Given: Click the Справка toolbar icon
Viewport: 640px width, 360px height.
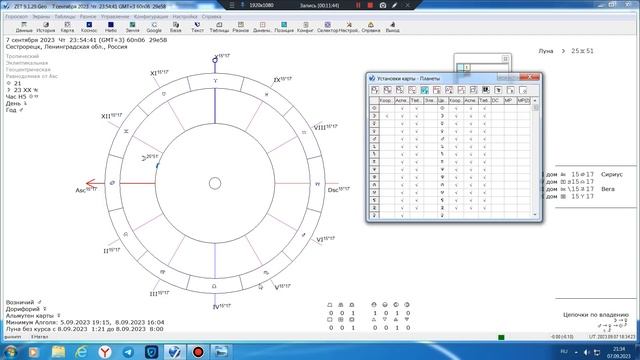Looking at the screenshot, I should pyautogui.click(x=371, y=27).
